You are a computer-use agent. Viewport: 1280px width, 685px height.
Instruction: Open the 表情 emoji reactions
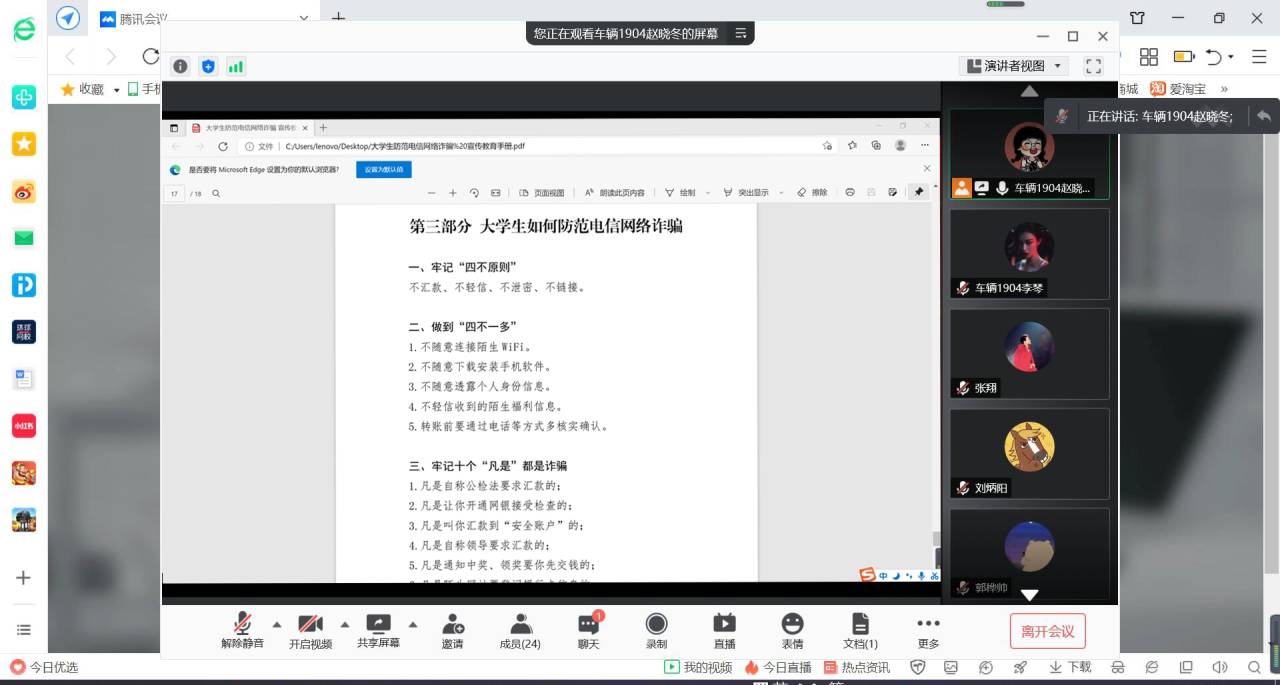click(x=792, y=630)
